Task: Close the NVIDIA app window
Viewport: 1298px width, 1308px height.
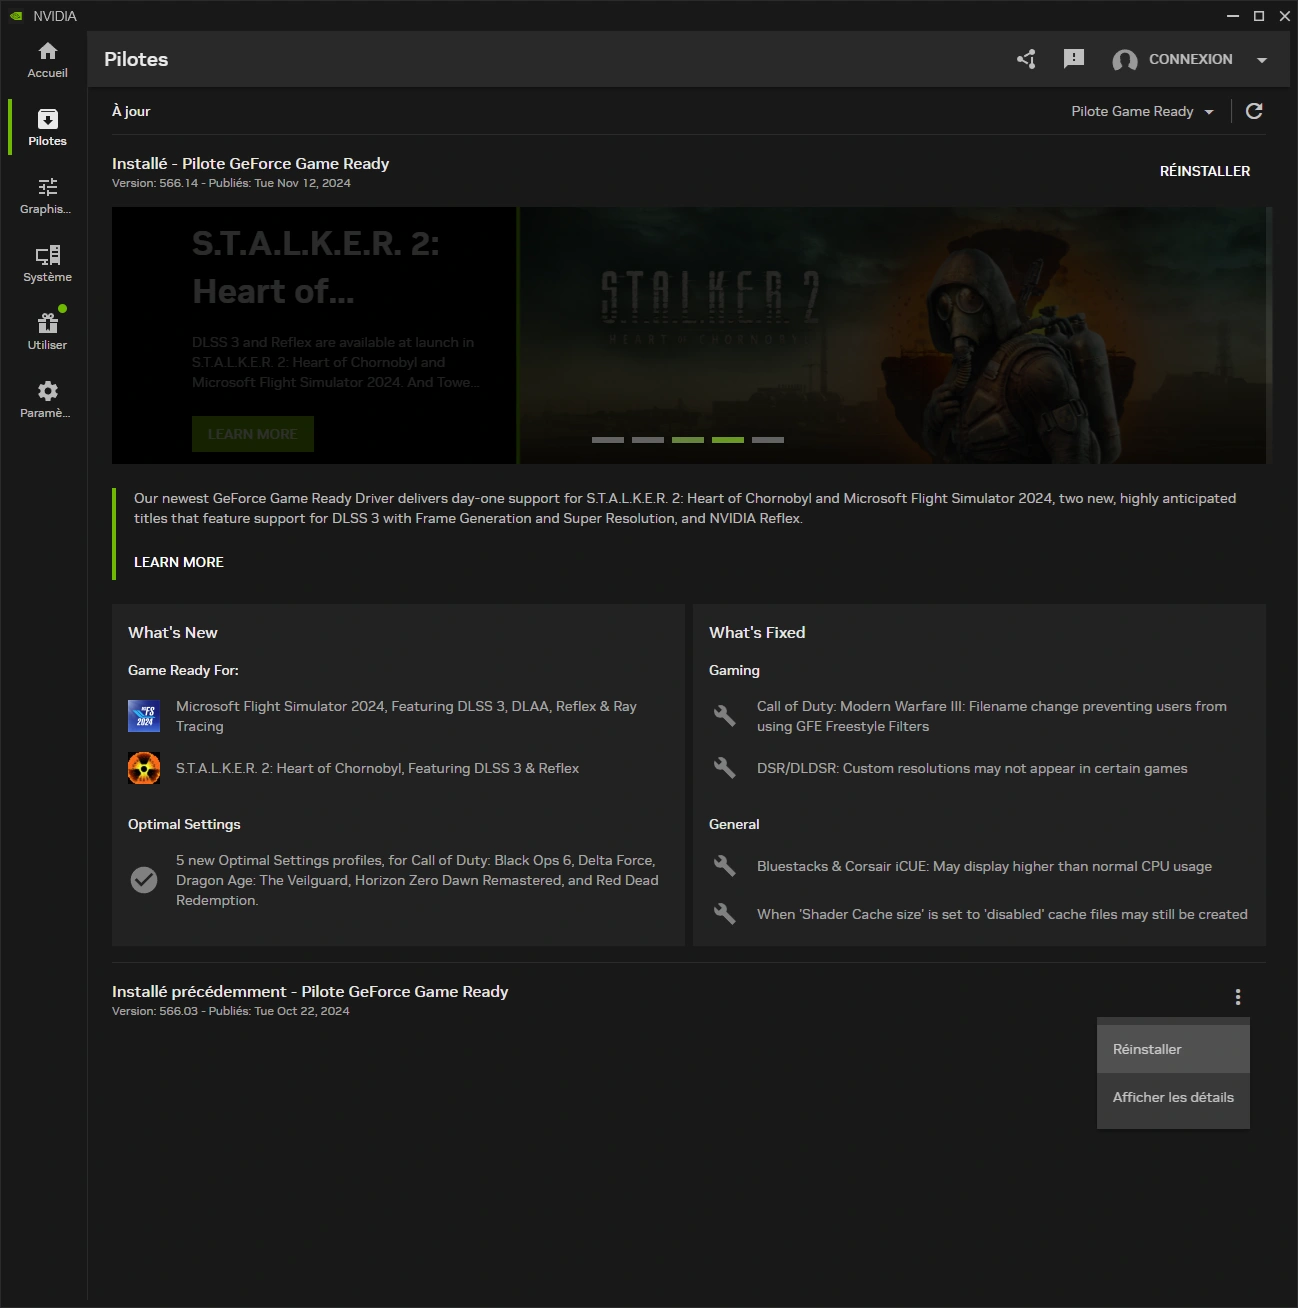Action: [1285, 16]
